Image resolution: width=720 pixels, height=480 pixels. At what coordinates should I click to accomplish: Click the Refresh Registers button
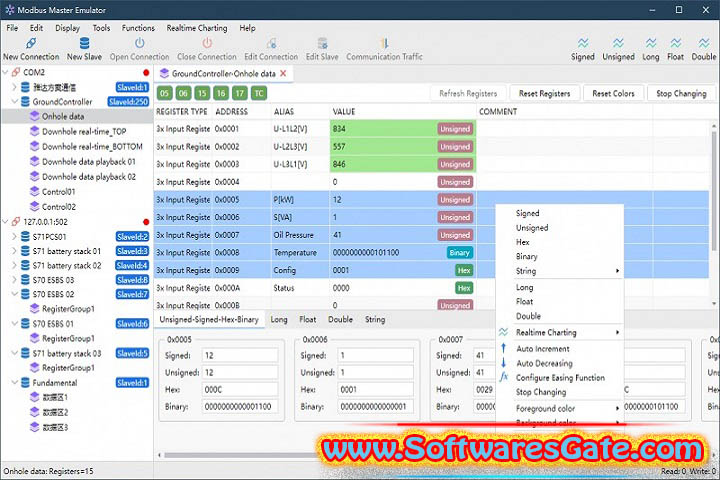pyautogui.click(x=468, y=93)
